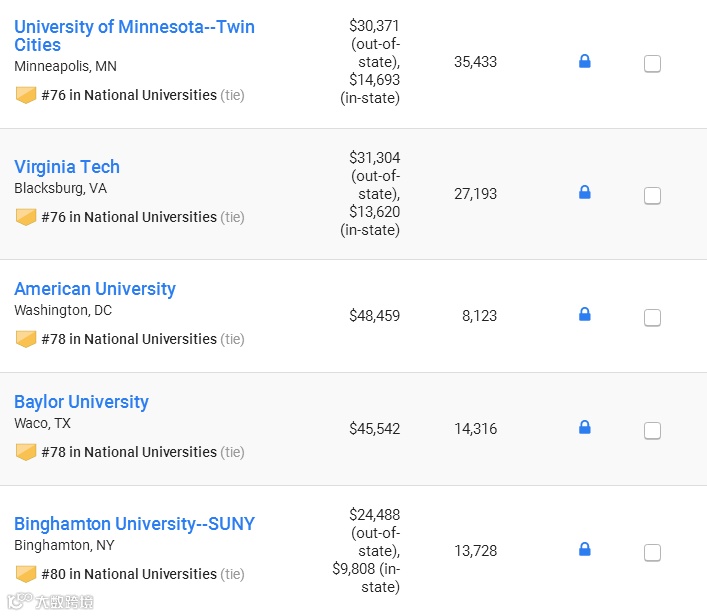Tick the checkbox in Virginia Tech row
Viewport: 707px width, 616px height.
pos(652,196)
